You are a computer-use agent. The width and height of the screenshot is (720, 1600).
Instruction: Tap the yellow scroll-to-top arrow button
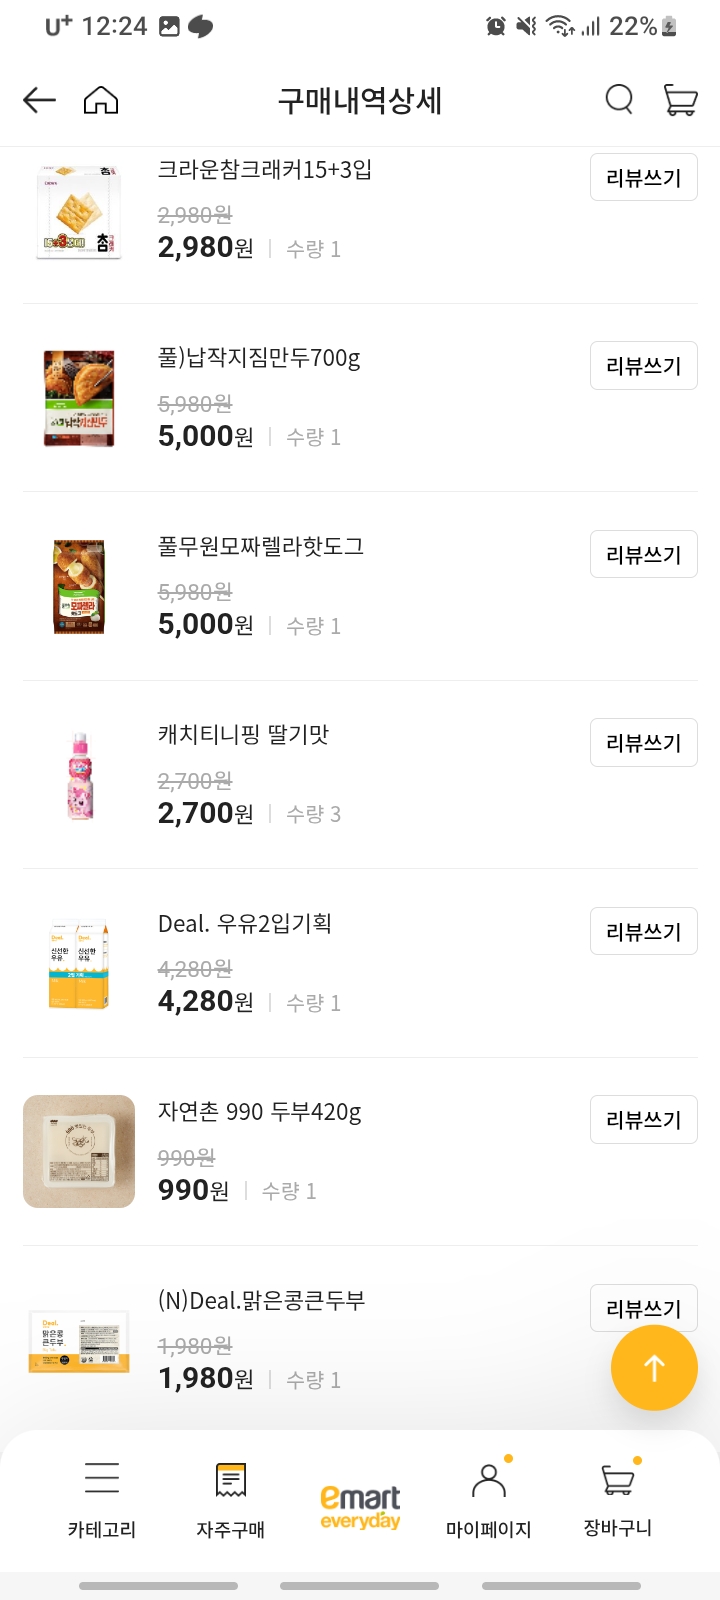pyautogui.click(x=654, y=1367)
